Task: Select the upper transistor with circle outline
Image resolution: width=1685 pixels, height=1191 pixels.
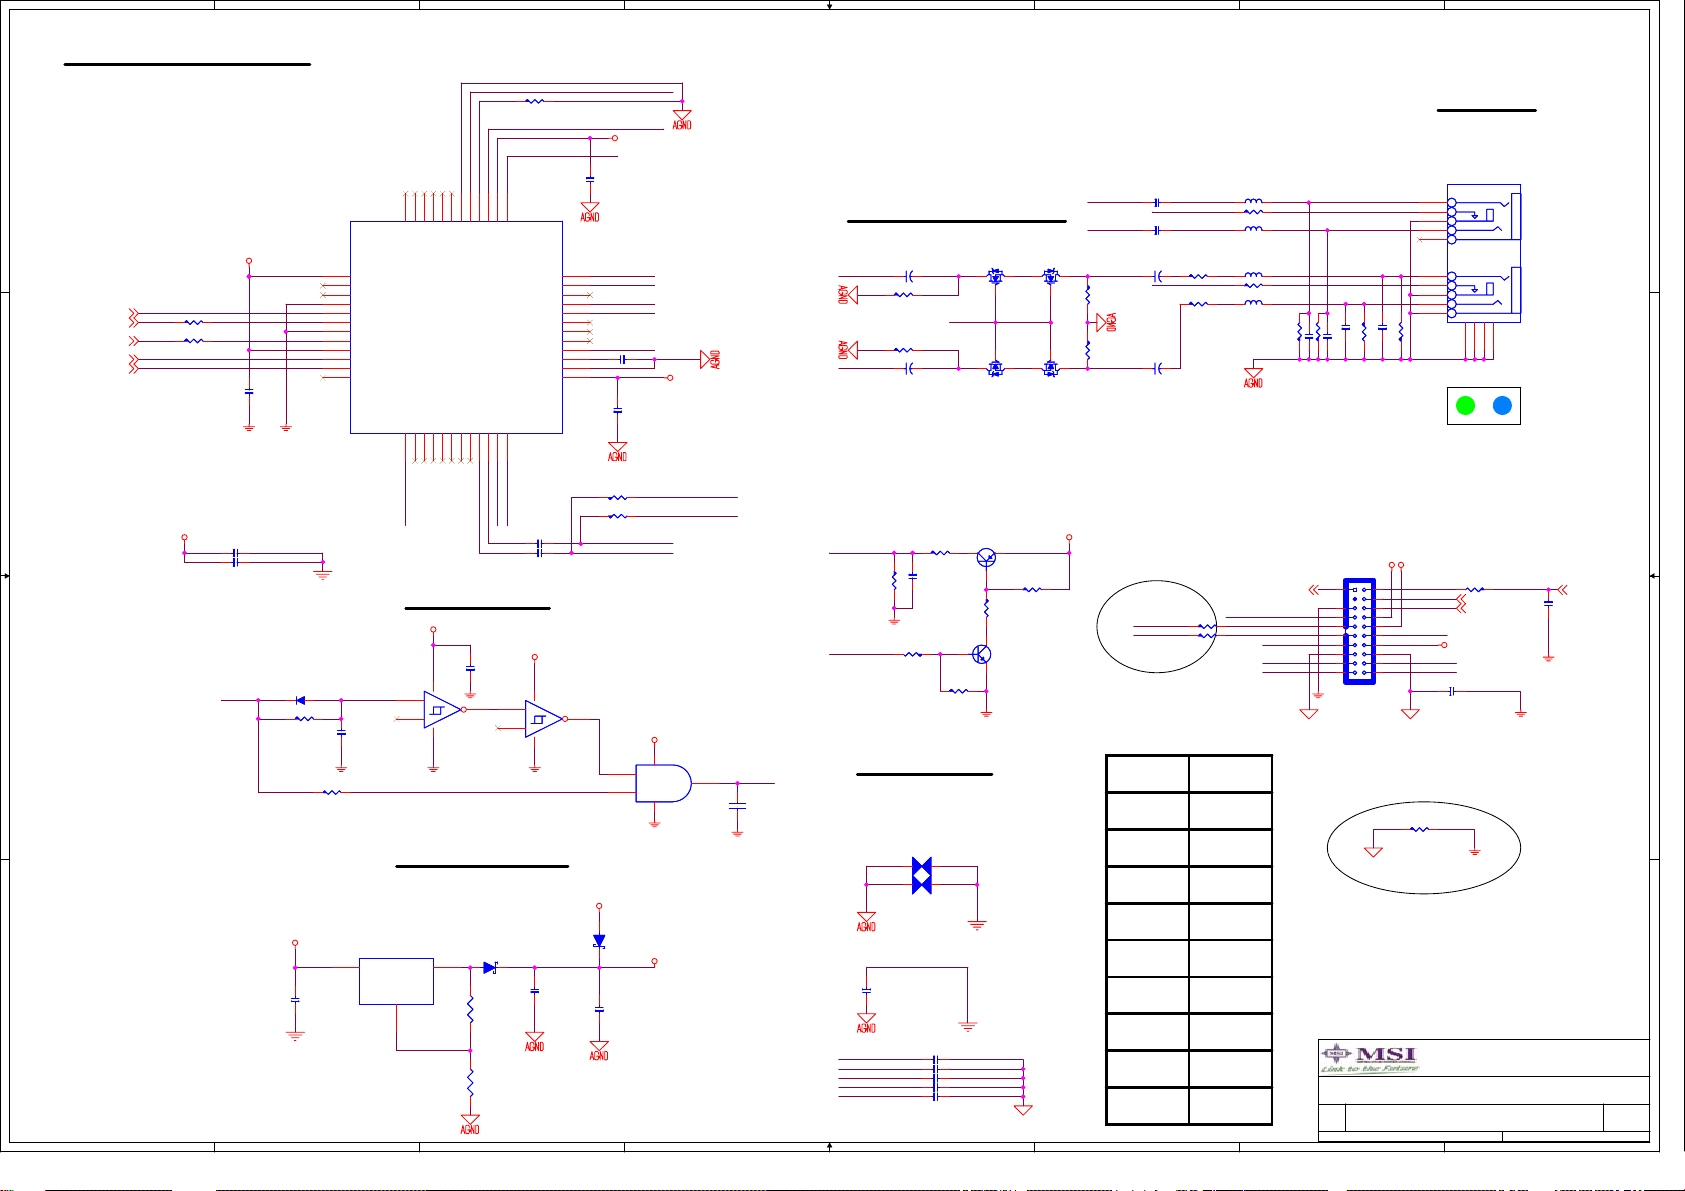Action: 986,558
